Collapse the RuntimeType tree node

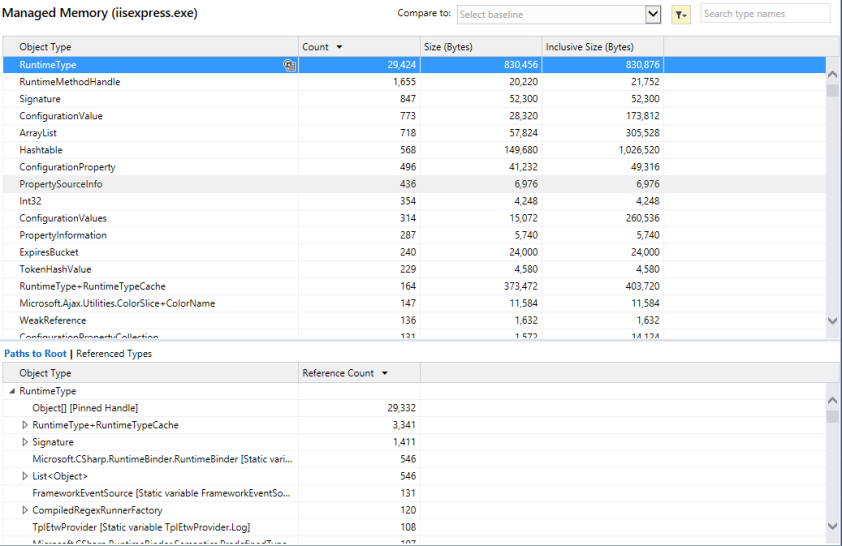(12, 391)
